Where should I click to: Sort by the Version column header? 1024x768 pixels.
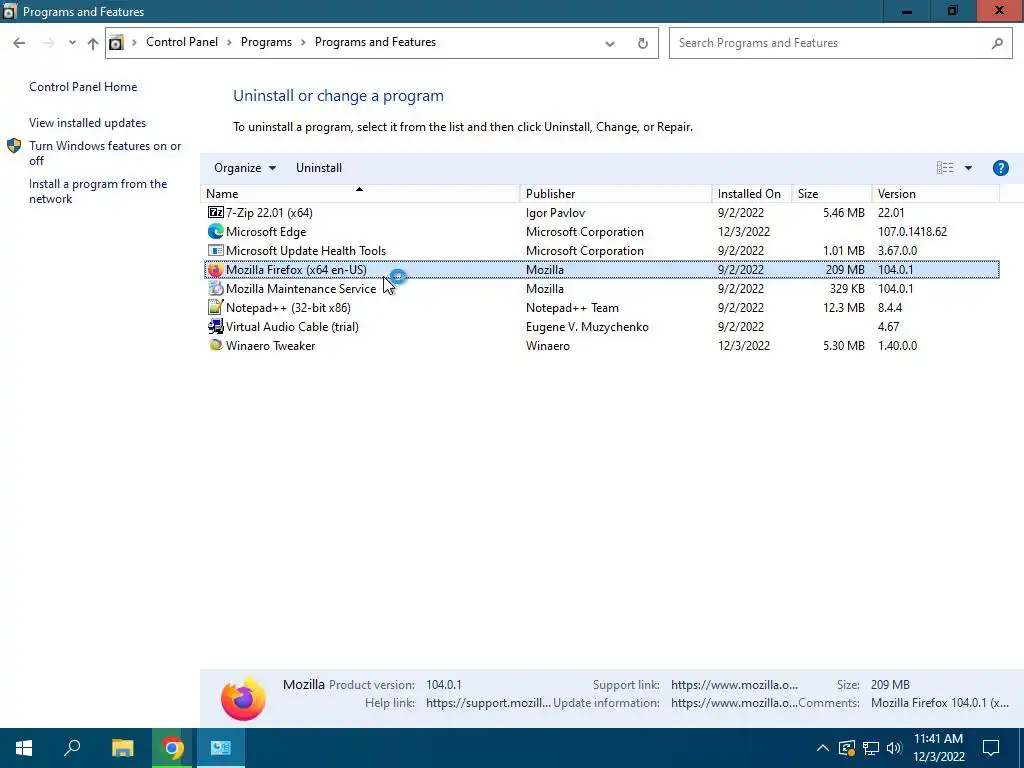click(x=935, y=193)
